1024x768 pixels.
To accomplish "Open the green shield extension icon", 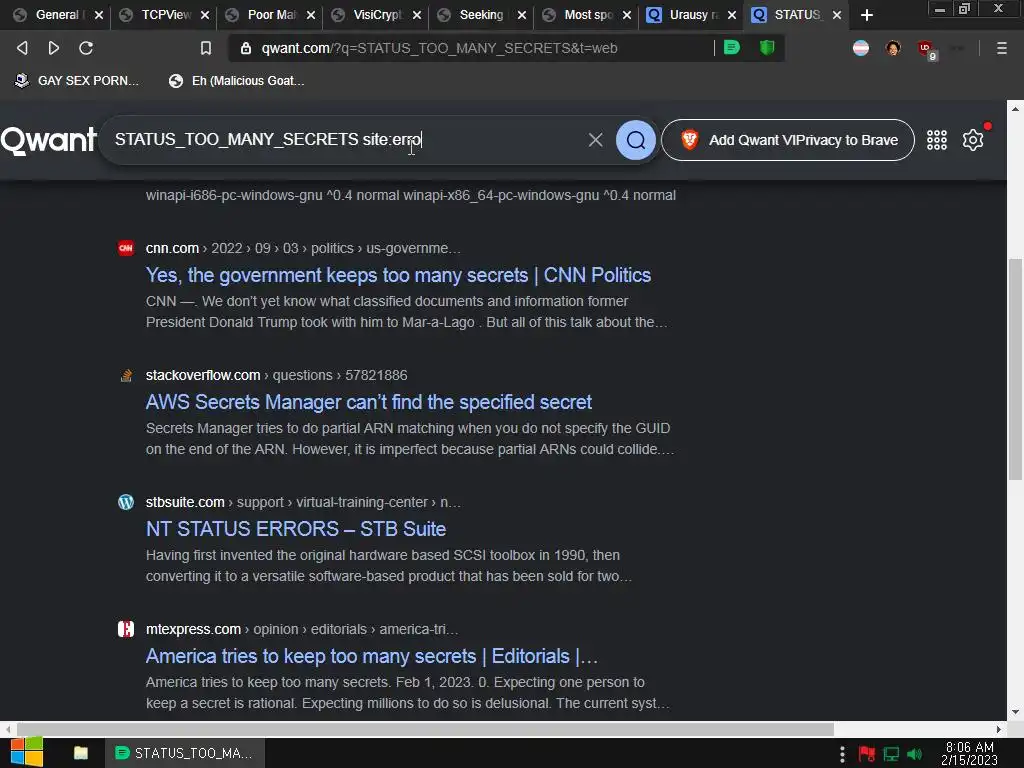I will coord(767,48).
